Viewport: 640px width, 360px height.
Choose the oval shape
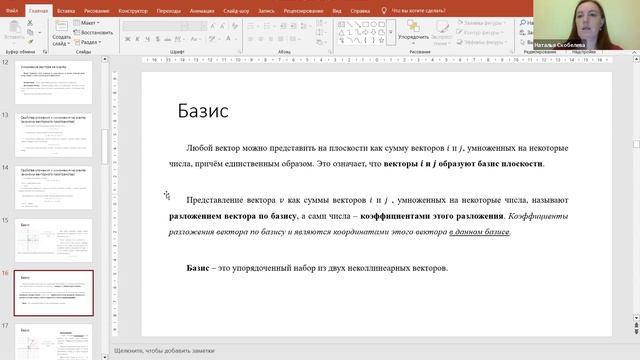click(x=373, y=24)
